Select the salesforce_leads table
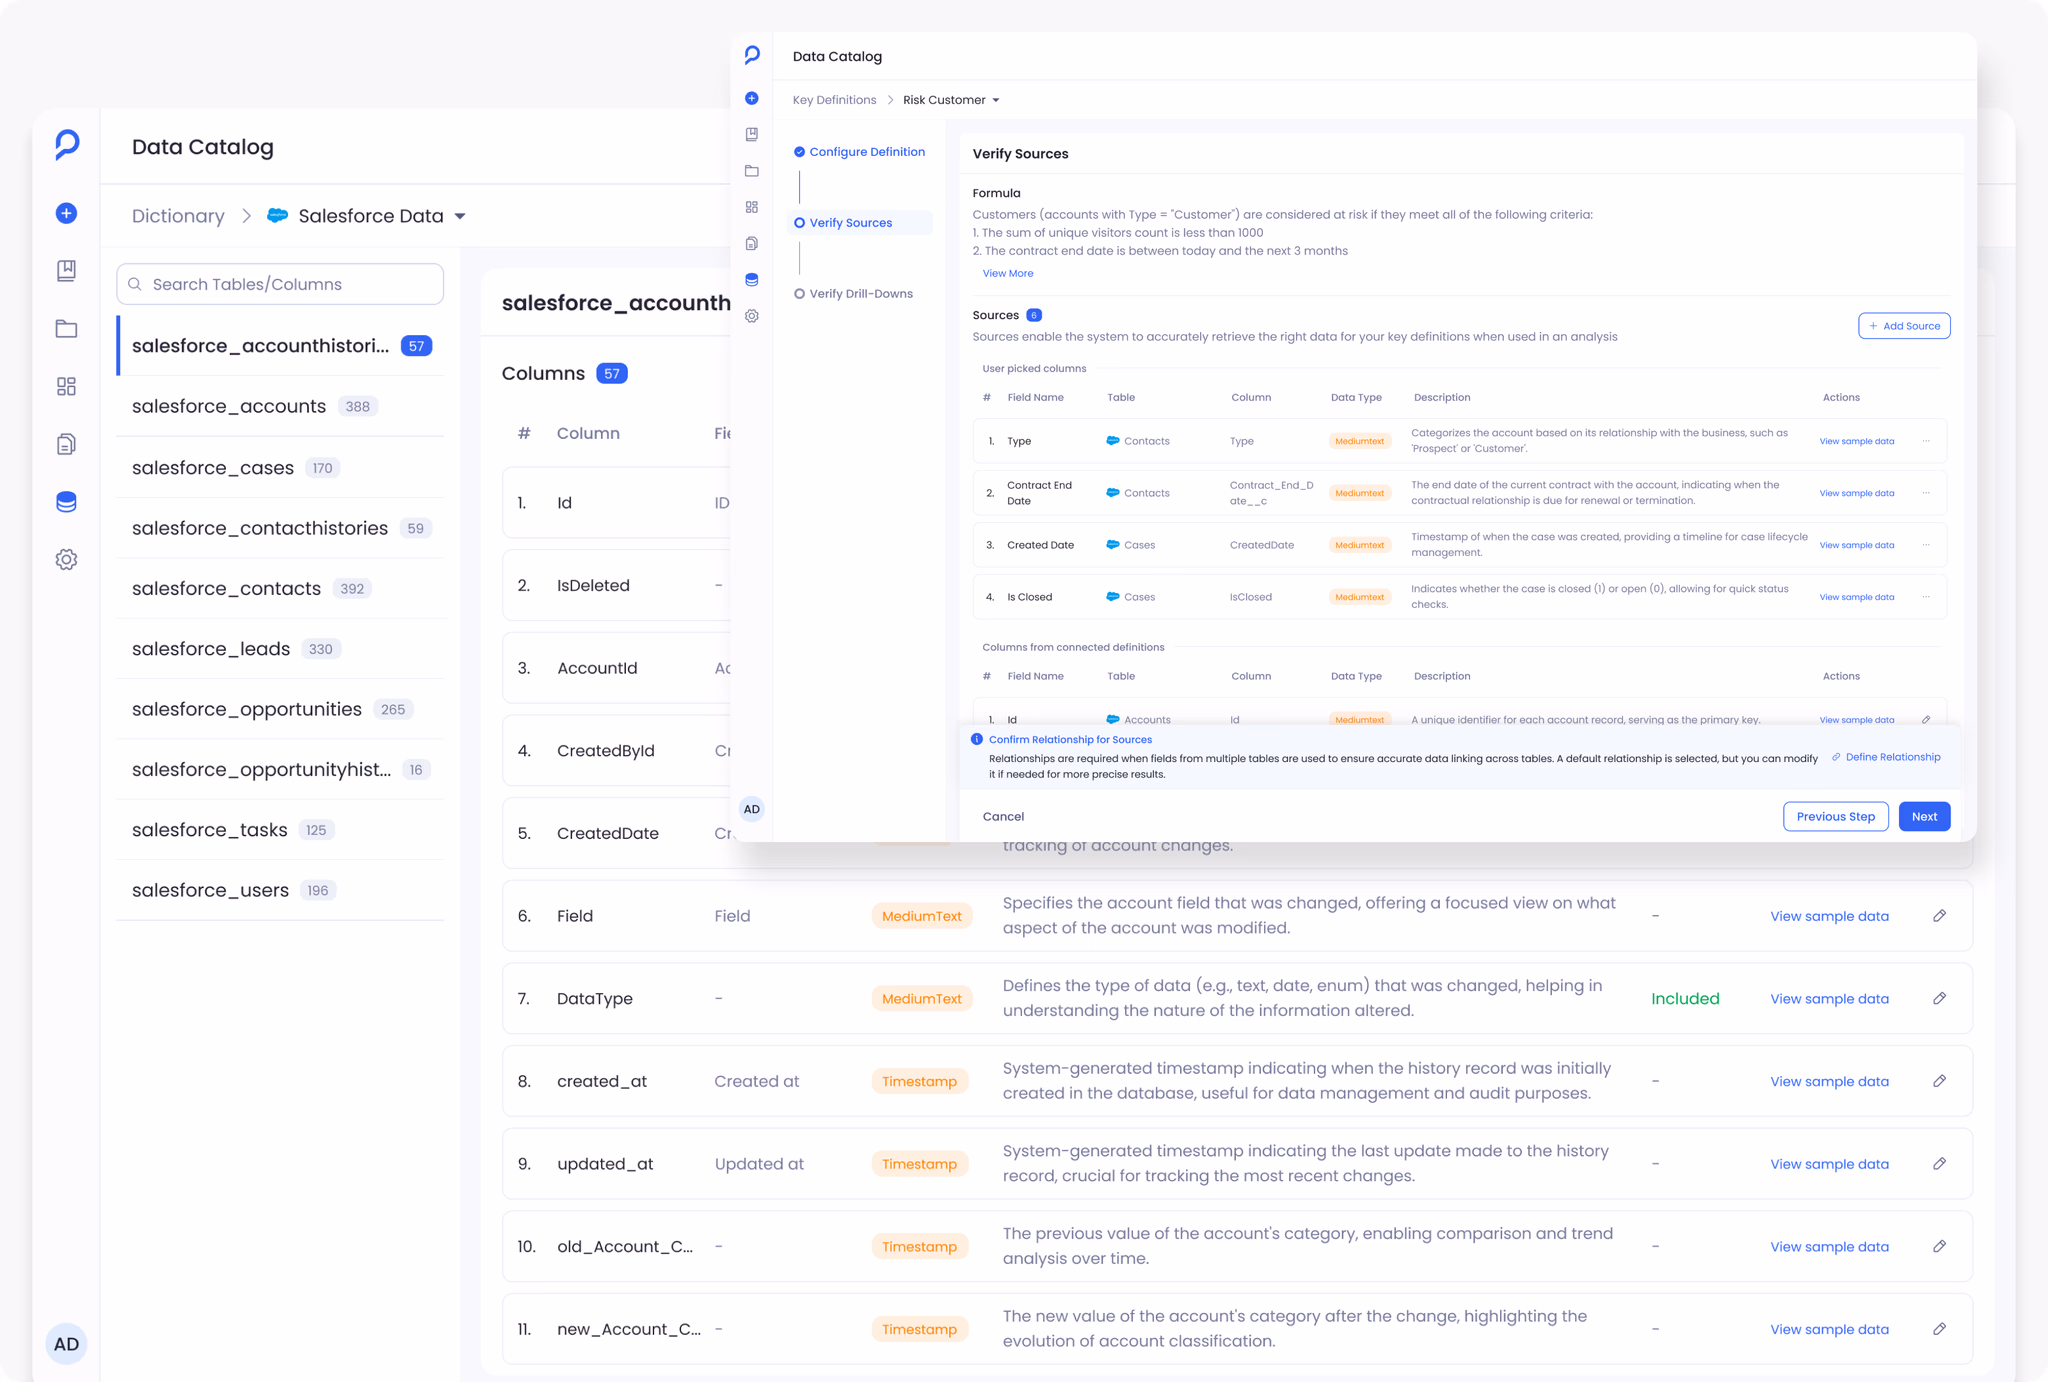The image size is (2048, 1382). pyautogui.click(x=280, y=649)
